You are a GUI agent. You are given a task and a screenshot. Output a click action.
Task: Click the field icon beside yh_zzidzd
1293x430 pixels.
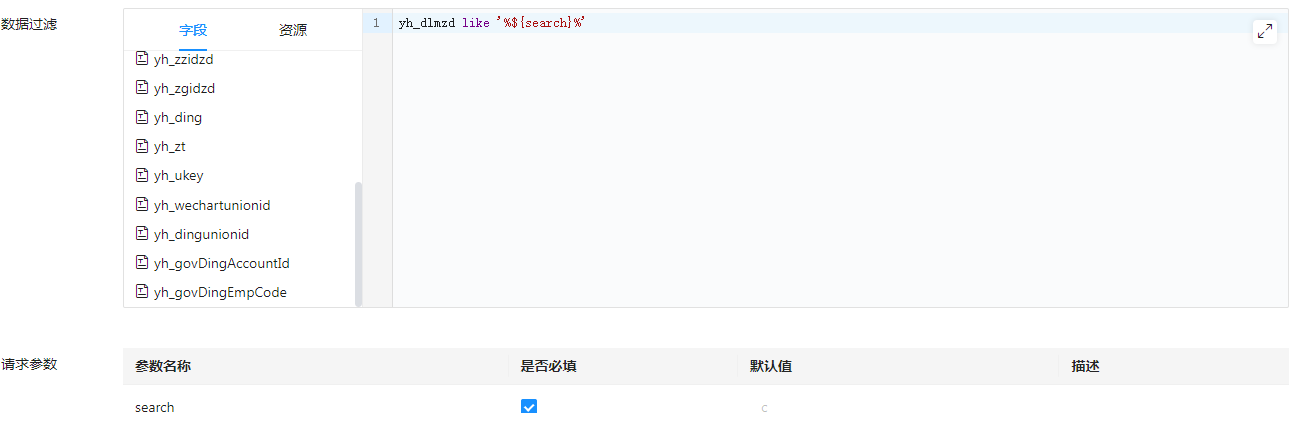pyautogui.click(x=142, y=59)
